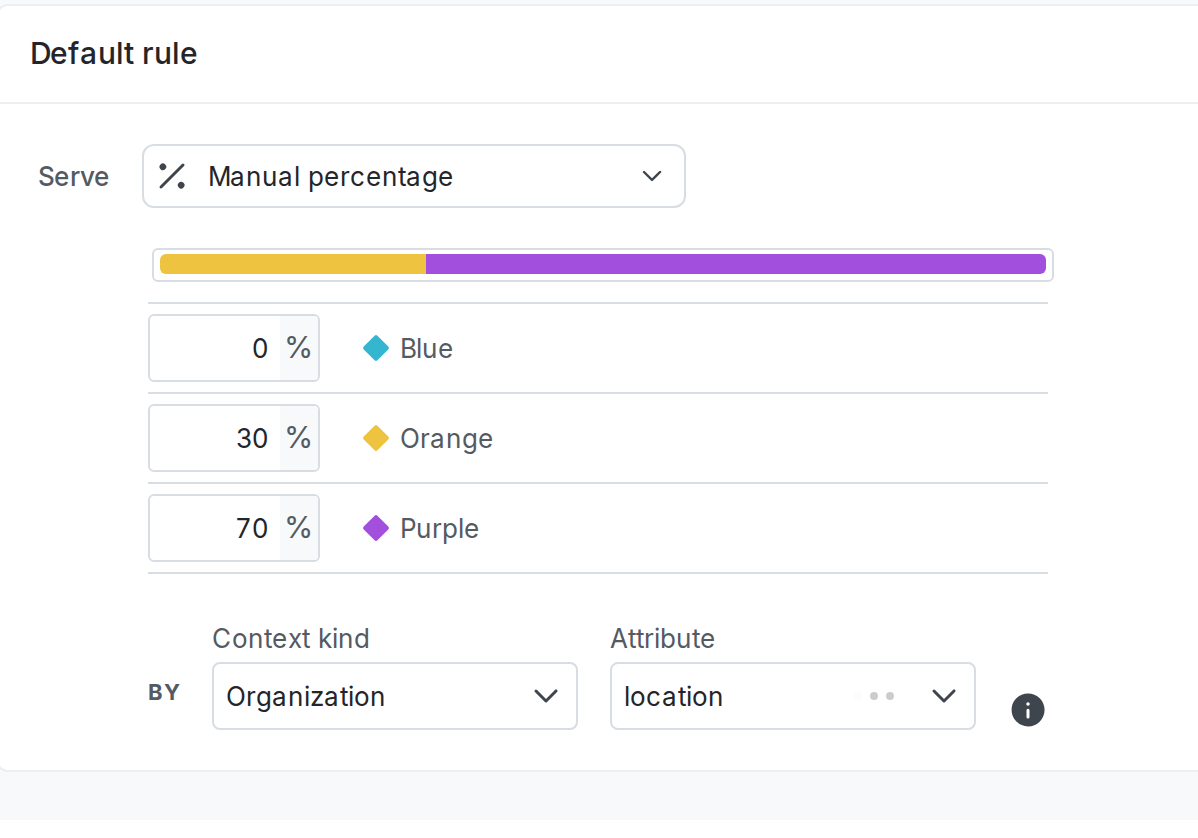Click the rollout percentage bar

[x=600, y=264]
